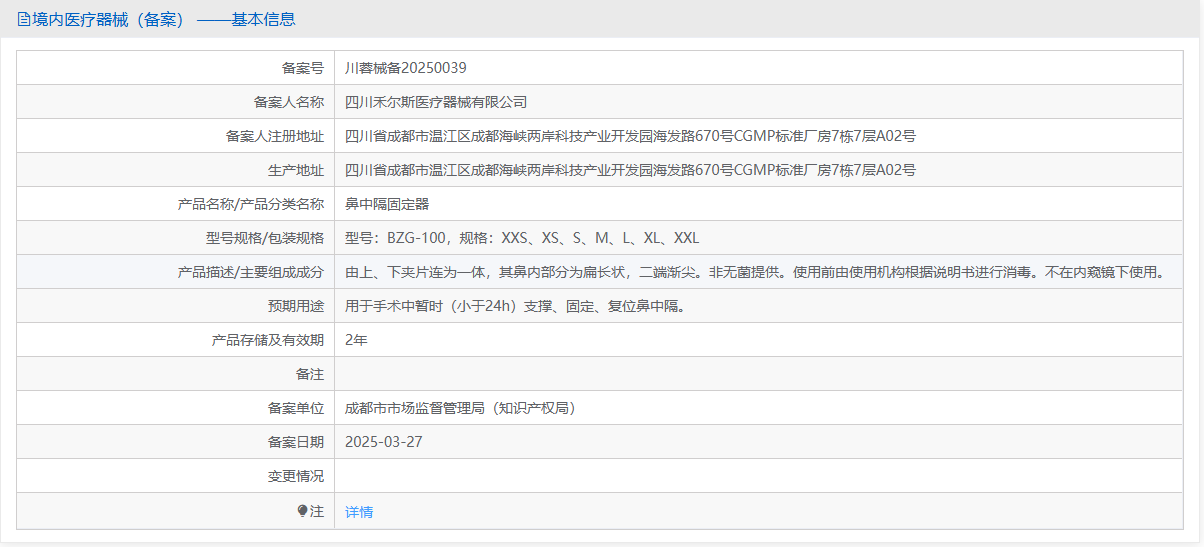Click the 生产地址 address value
Viewport: 1204px width, 547px height.
[x=630, y=170]
